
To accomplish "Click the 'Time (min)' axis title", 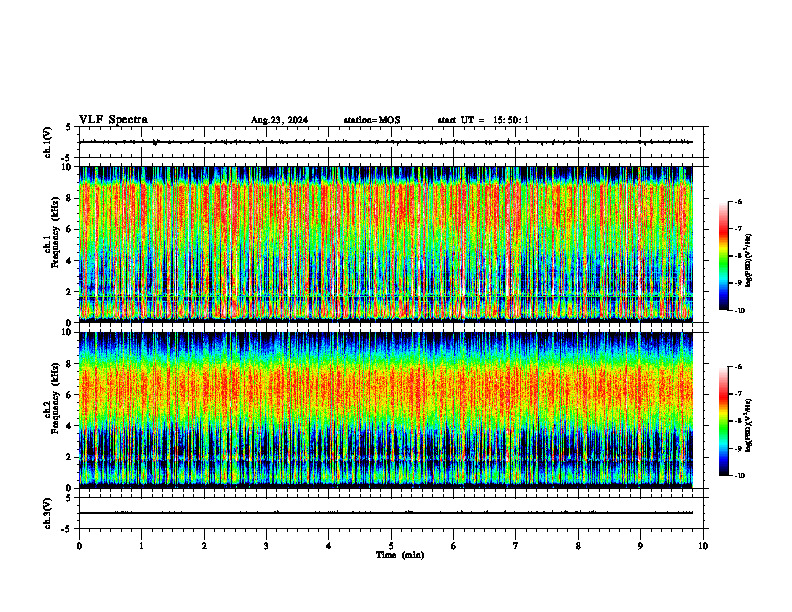I will pos(400,555).
